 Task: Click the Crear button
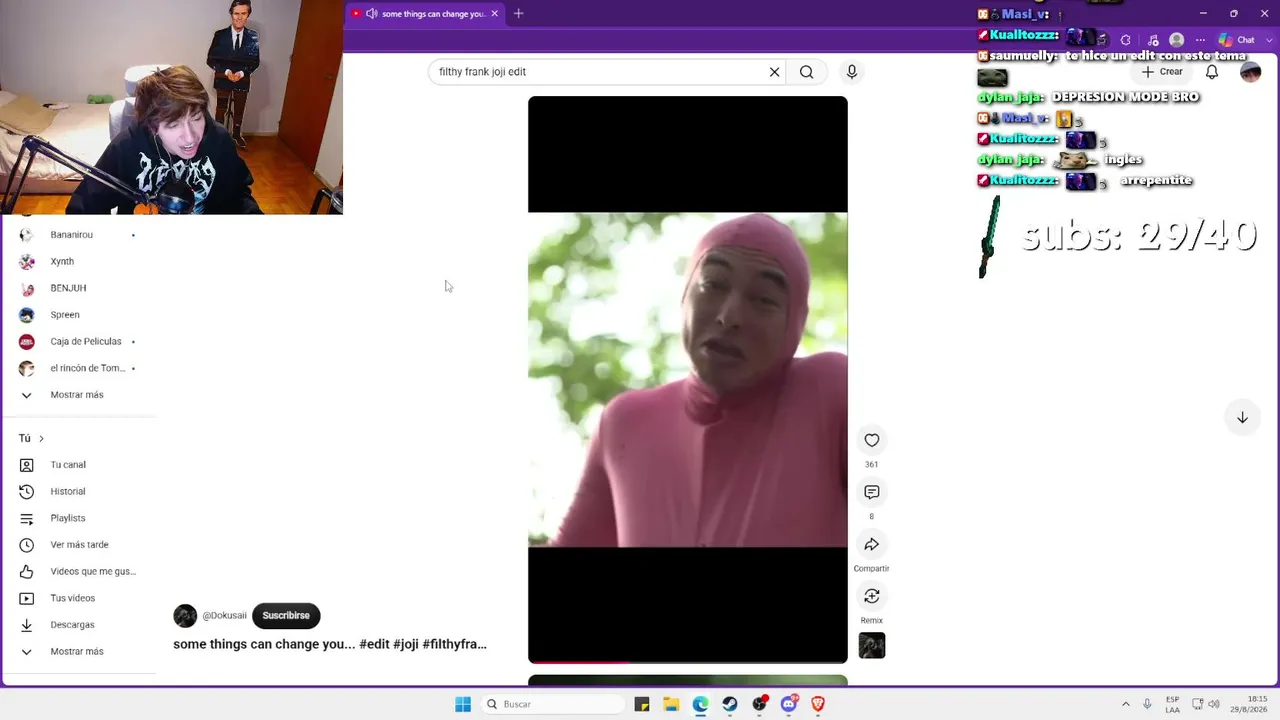tap(1163, 72)
